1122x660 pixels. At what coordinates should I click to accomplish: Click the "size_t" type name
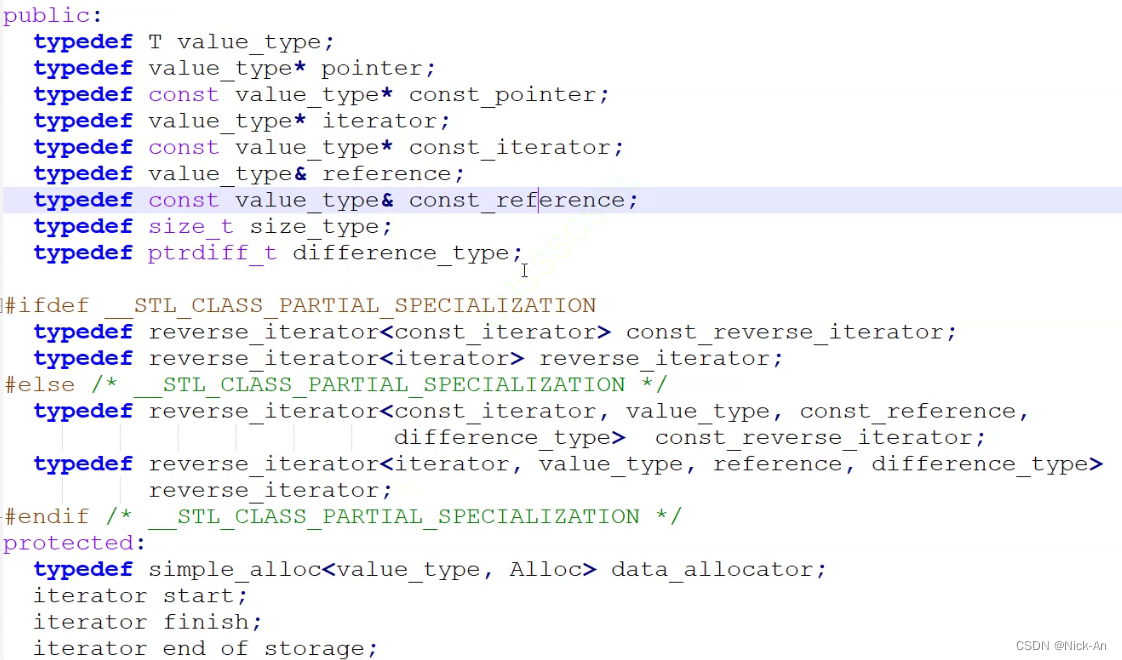[x=190, y=227]
